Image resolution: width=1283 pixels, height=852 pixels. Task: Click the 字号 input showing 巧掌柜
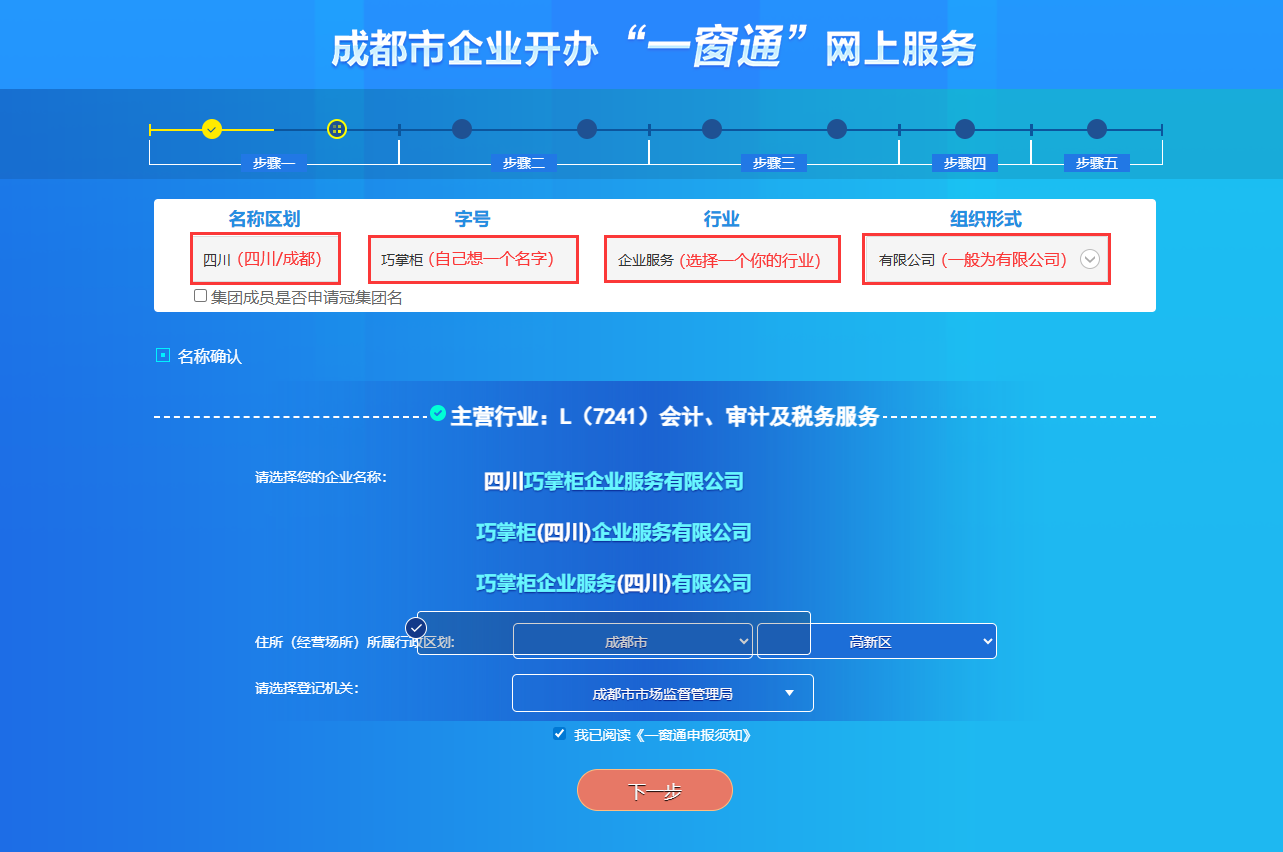pos(473,258)
